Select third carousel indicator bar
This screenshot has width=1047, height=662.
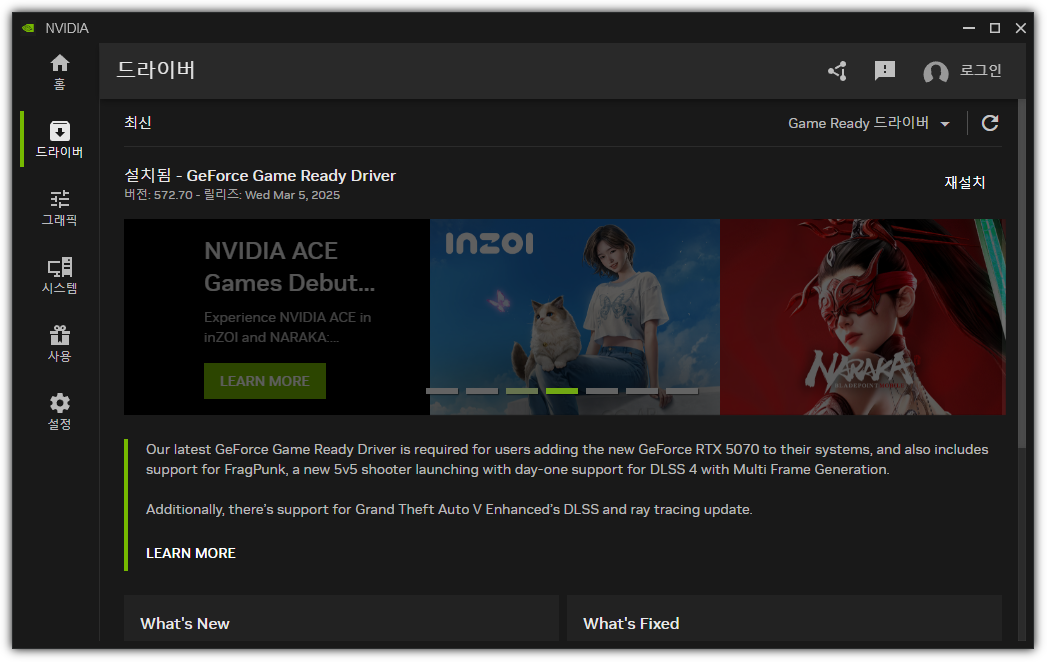click(522, 391)
